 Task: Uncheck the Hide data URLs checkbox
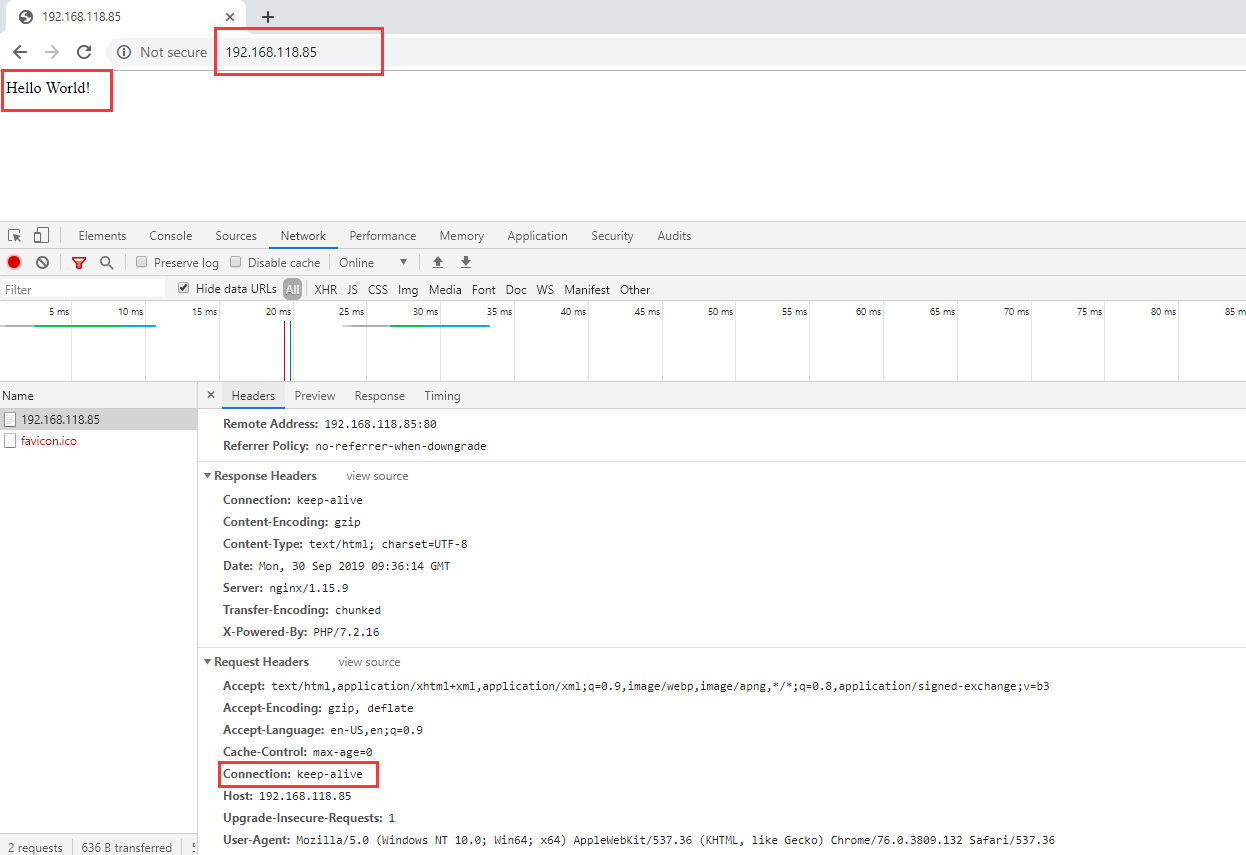point(183,289)
